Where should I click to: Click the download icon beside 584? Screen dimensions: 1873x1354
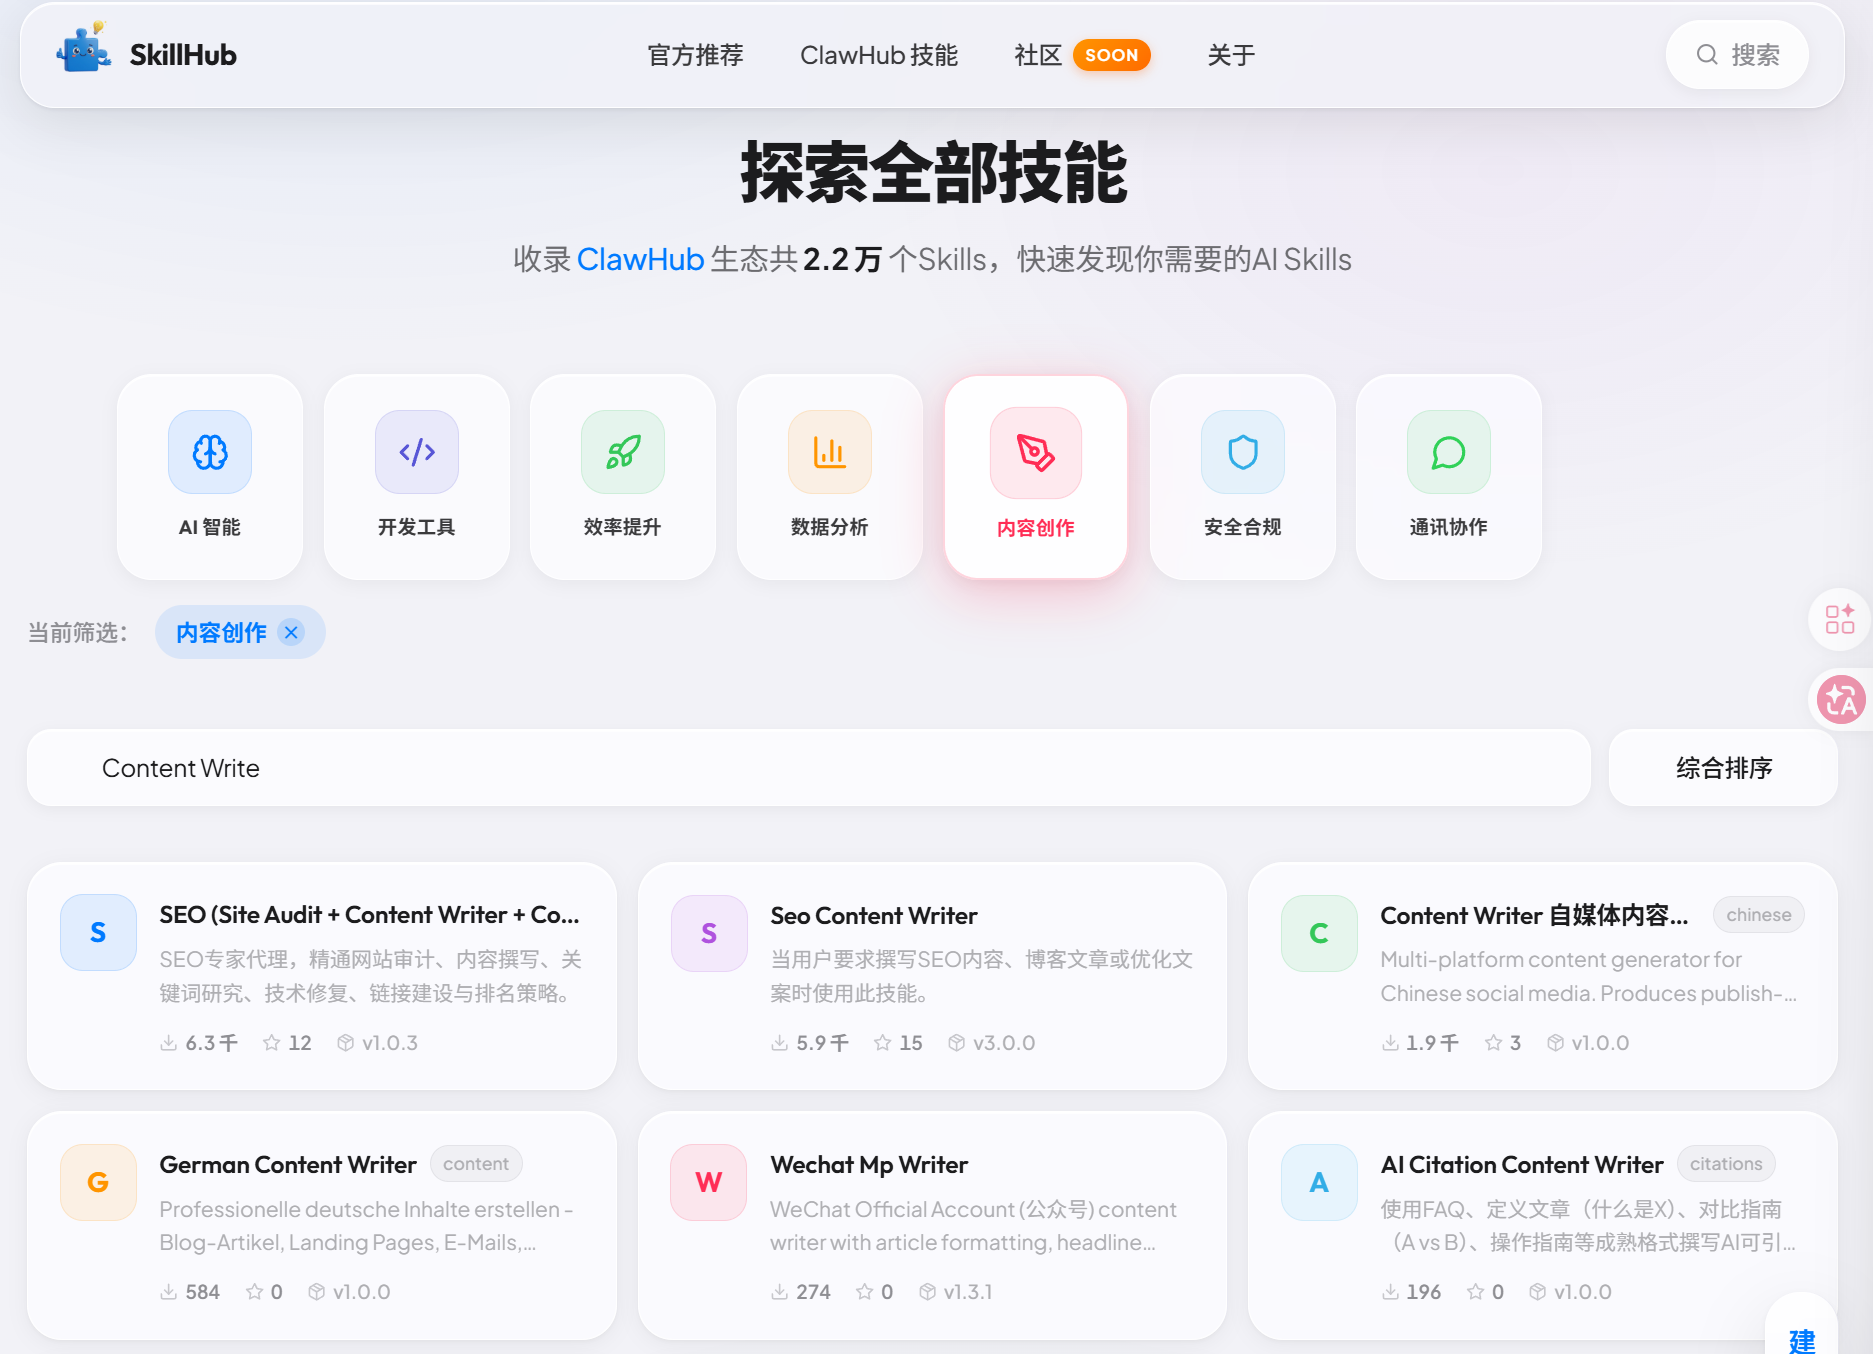[x=169, y=1292]
